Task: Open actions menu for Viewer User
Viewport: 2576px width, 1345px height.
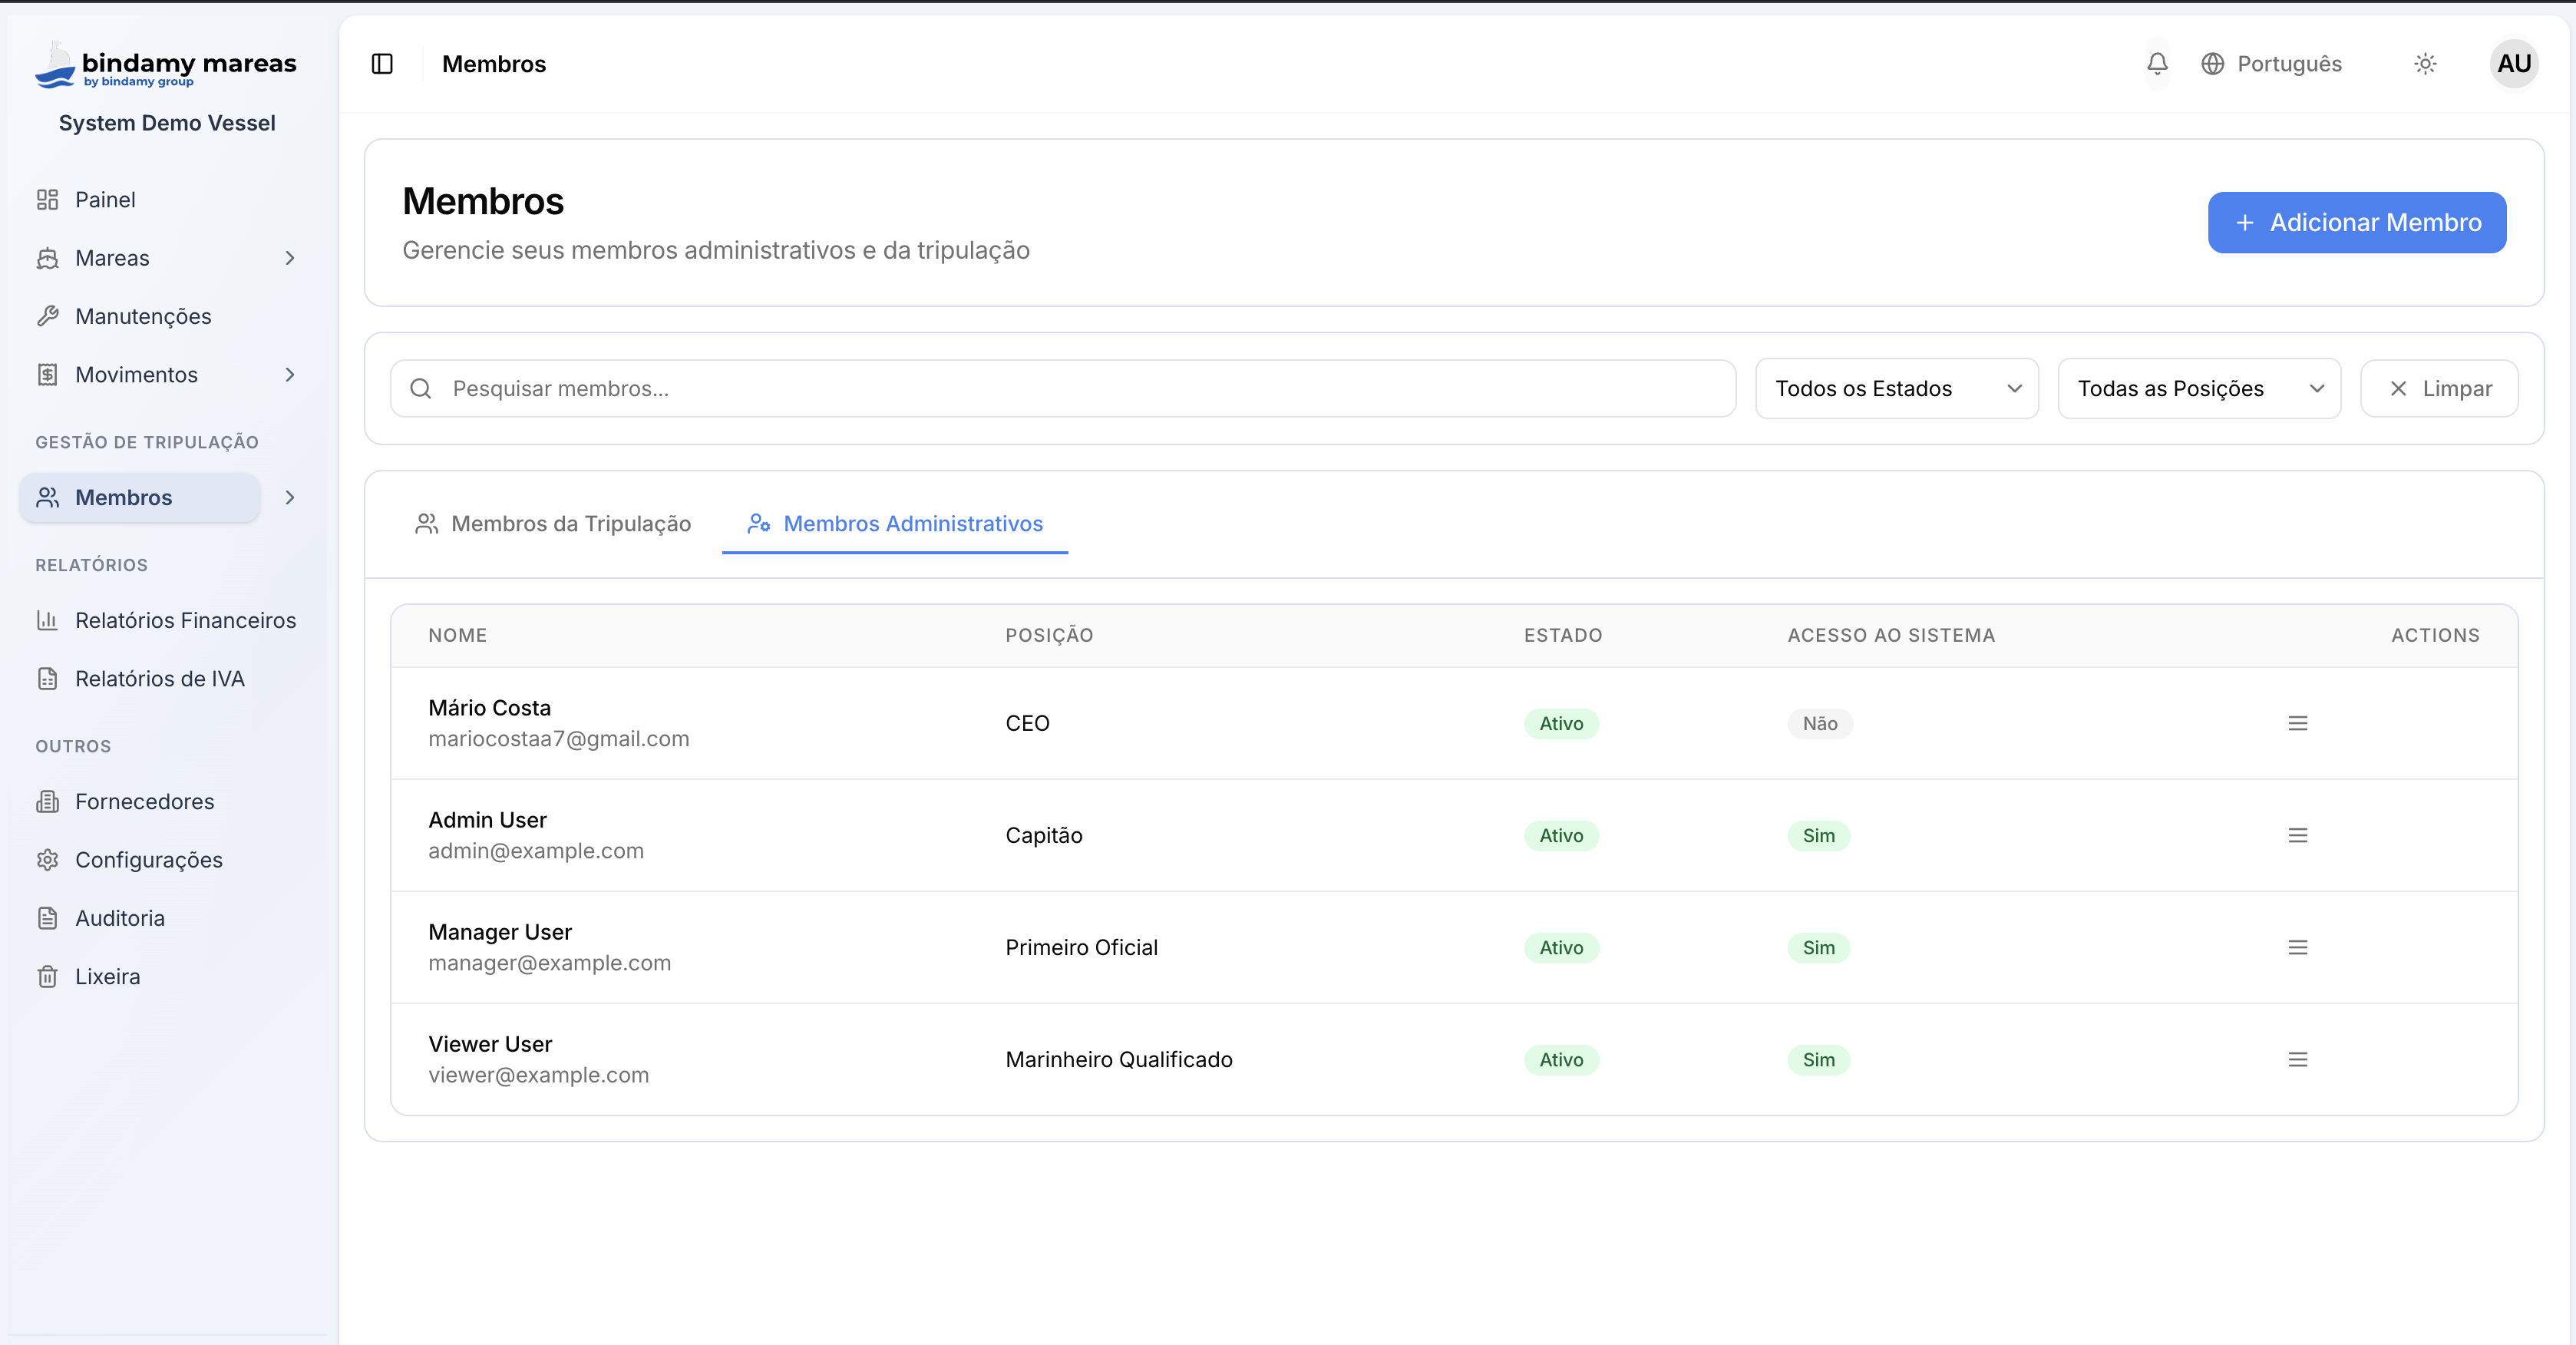Action: click(x=2297, y=1059)
